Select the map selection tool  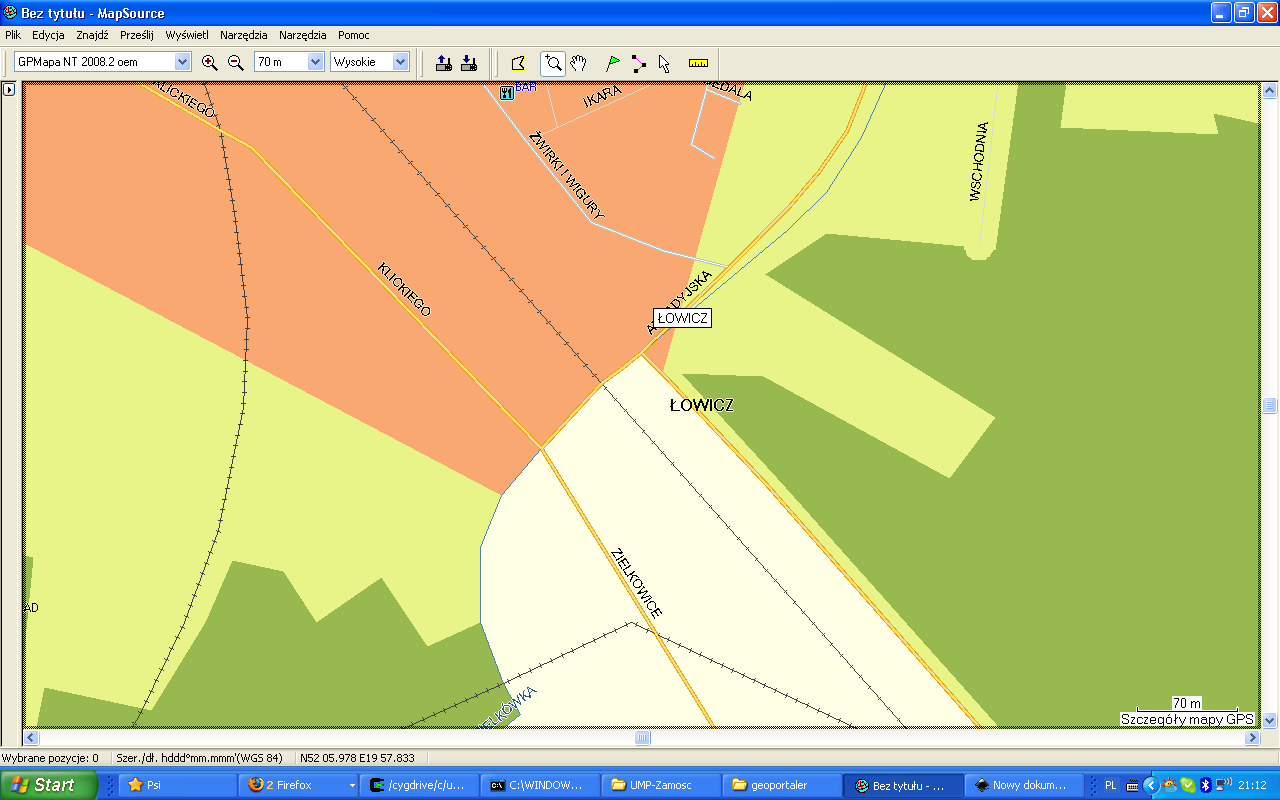tap(518, 63)
